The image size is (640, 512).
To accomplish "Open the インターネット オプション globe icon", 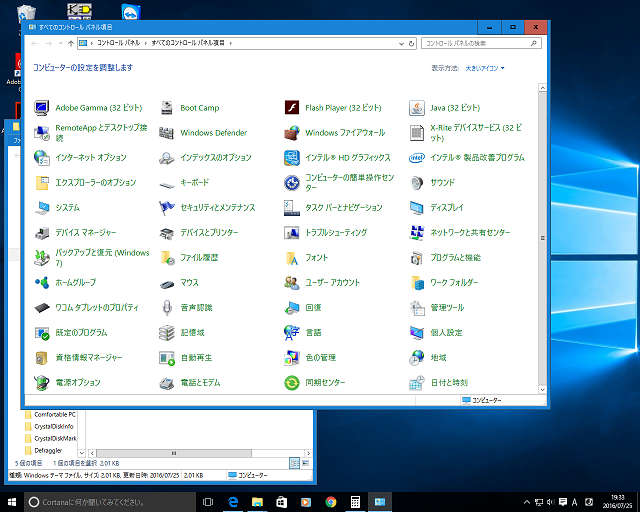I will [x=42, y=158].
